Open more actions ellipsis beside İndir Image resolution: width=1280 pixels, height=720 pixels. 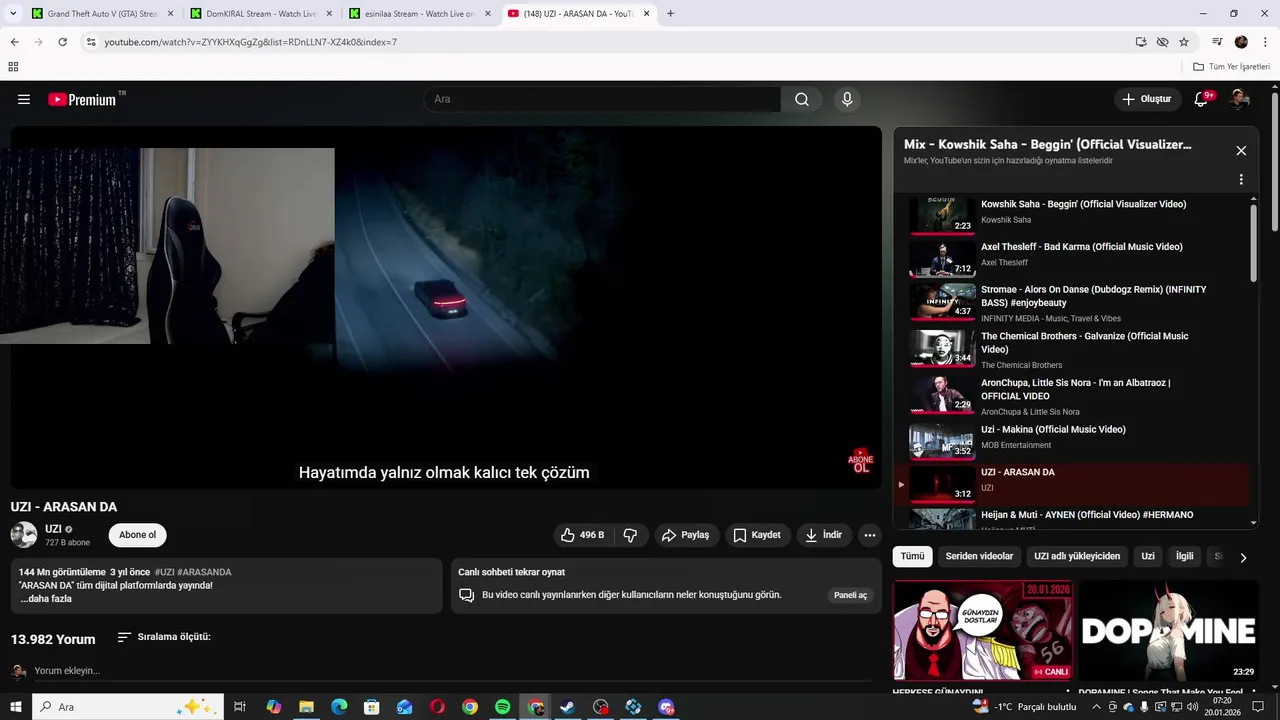pyautogui.click(x=870, y=535)
